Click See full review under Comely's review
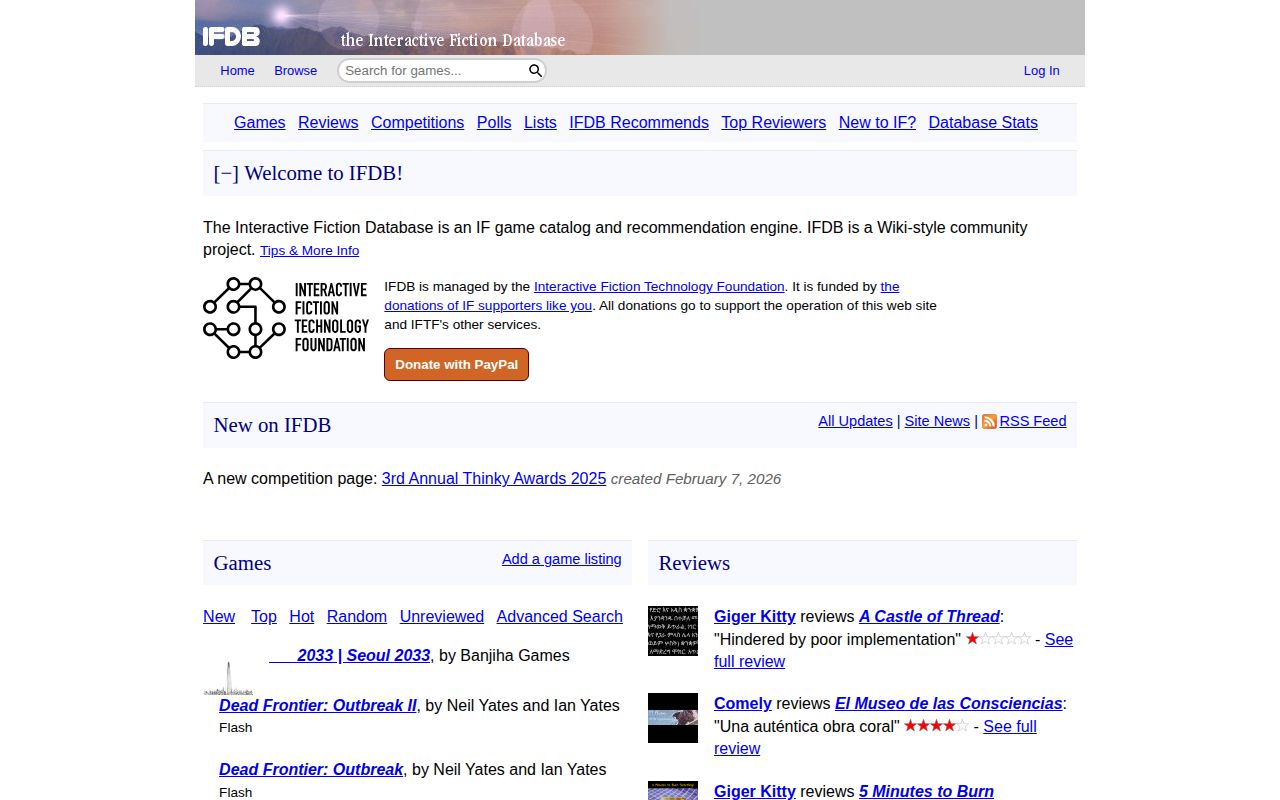Image resolution: width=1280 pixels, height=800 pixels. [1009, 726]
